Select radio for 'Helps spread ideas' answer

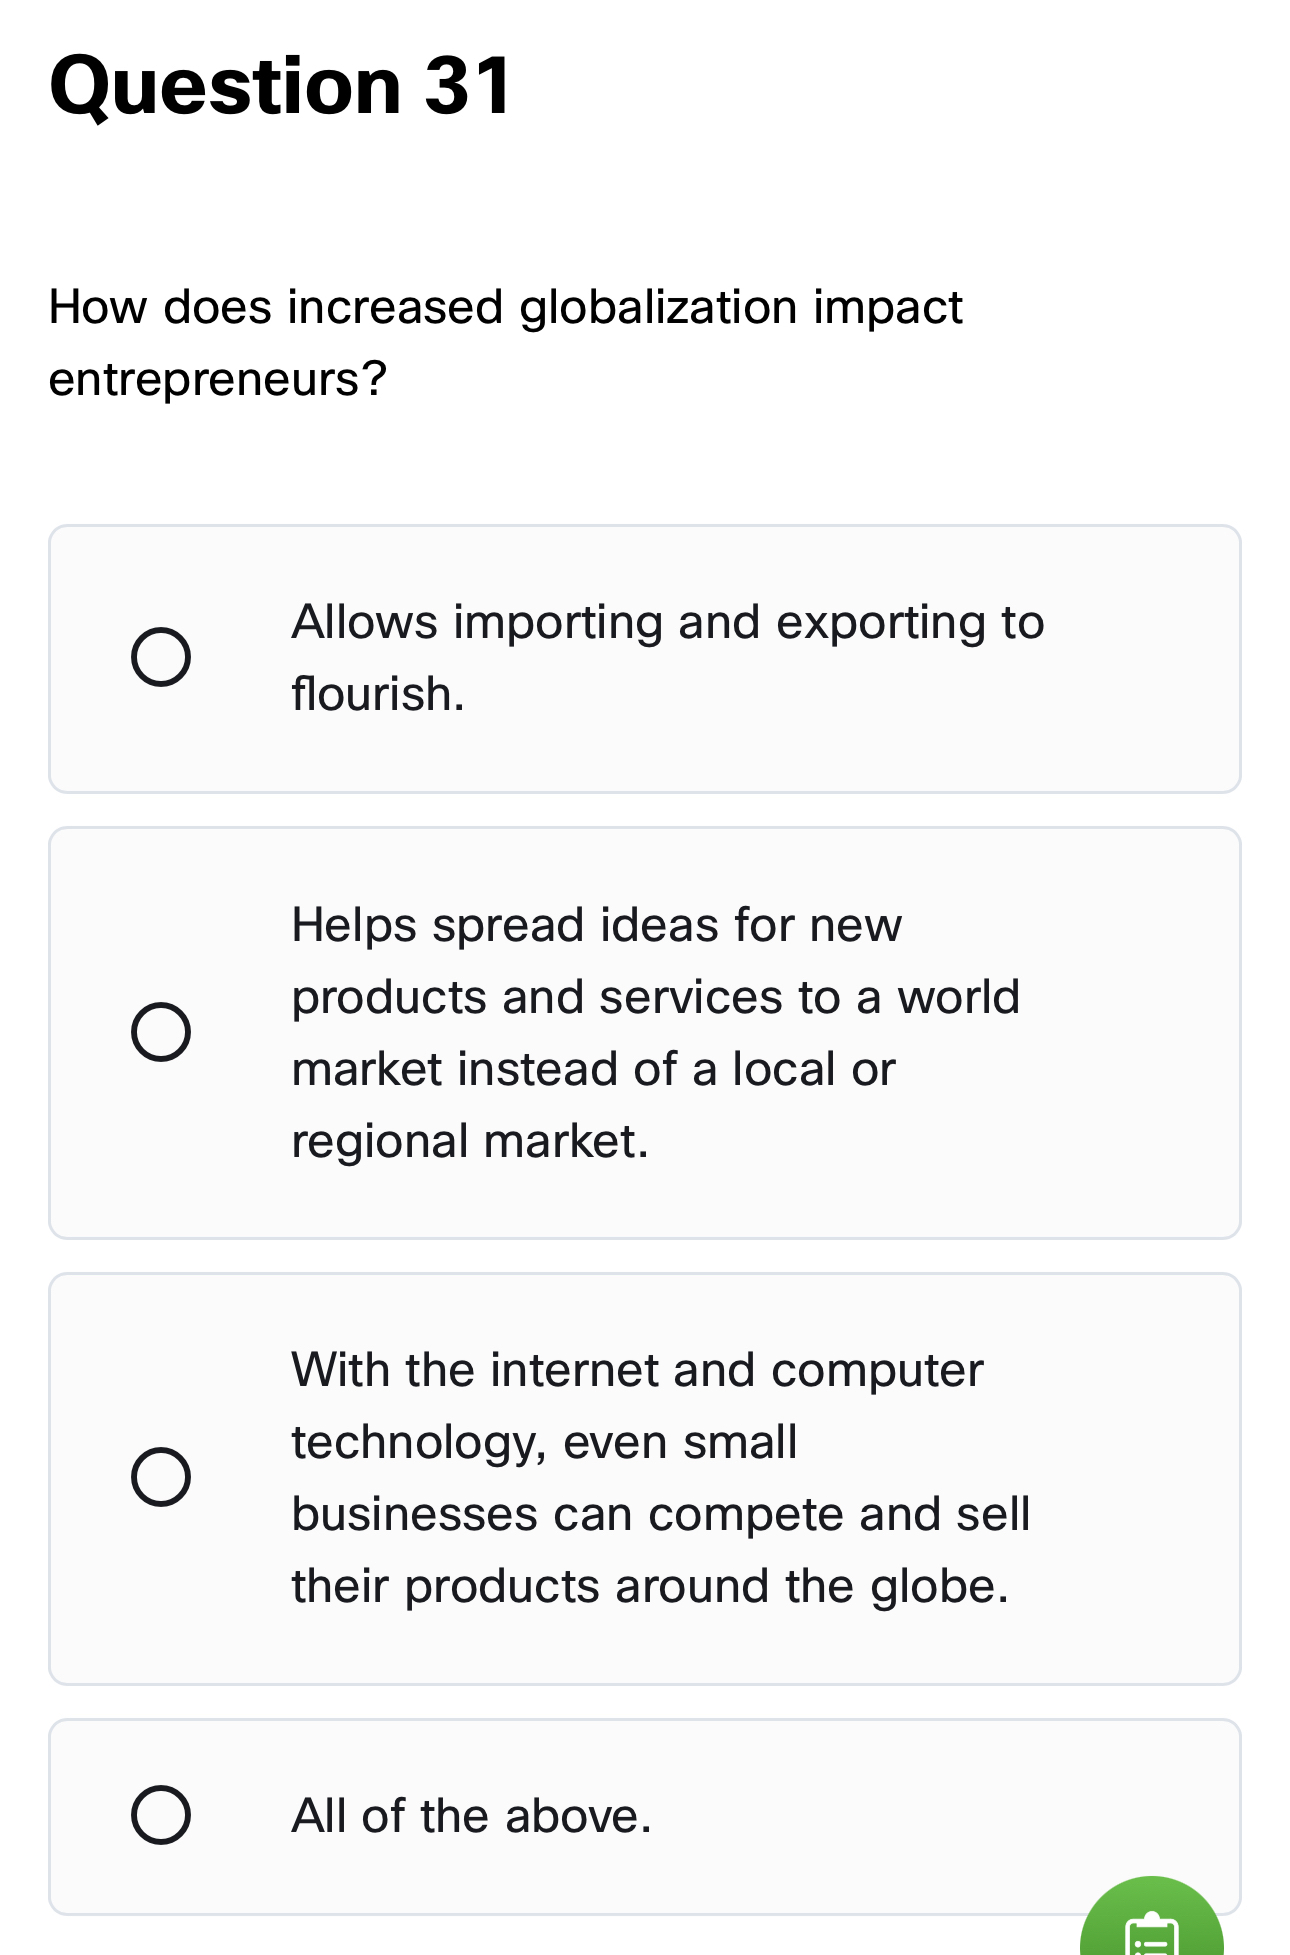coord(161,1032)
